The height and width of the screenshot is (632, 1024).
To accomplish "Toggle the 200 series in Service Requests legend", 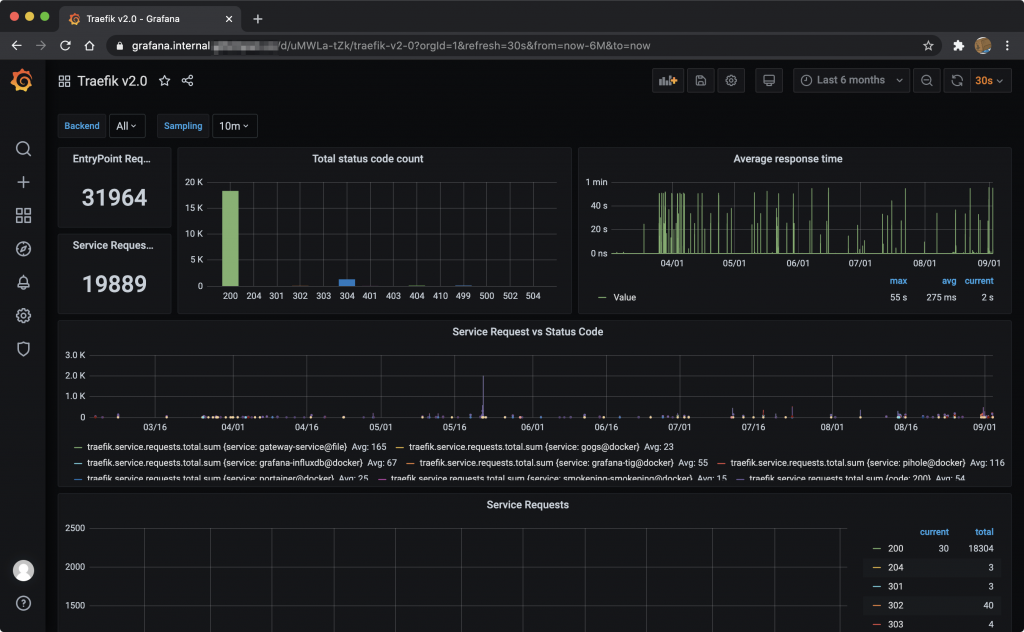I will pyautogui.click(x=895, y=549).
